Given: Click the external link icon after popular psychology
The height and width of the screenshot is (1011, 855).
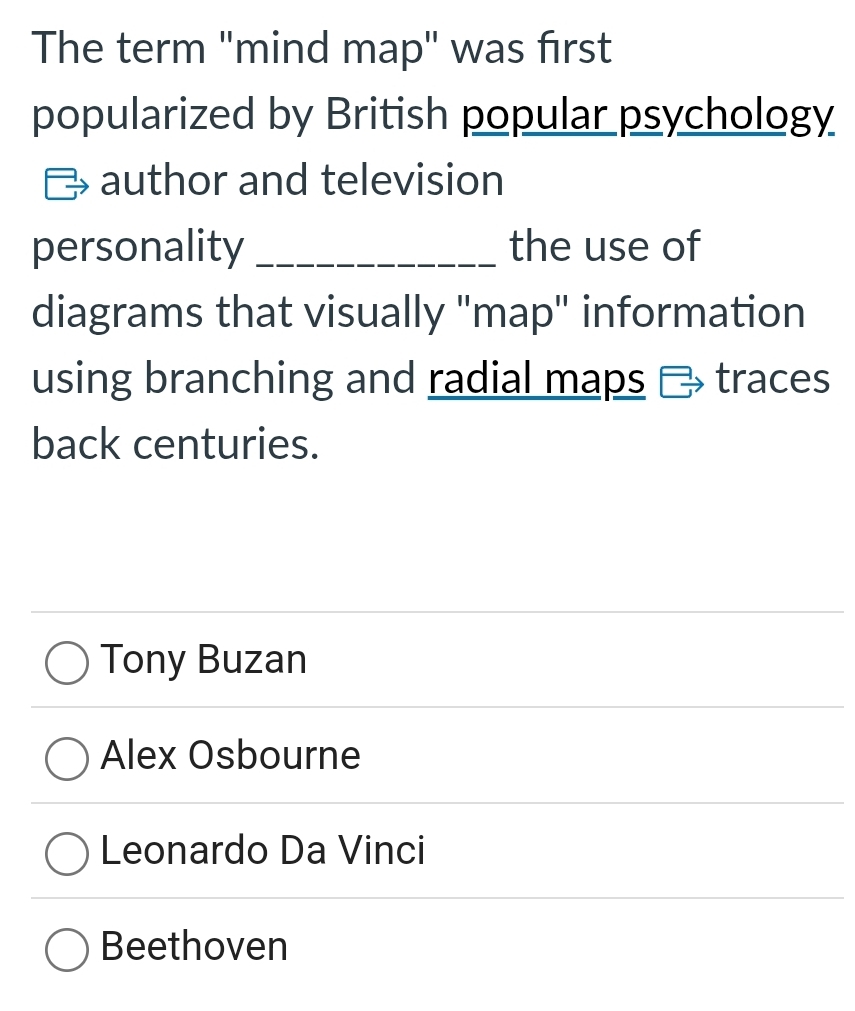Looking at the screenshot, I should pyautogui.click(x=66, y=183).
